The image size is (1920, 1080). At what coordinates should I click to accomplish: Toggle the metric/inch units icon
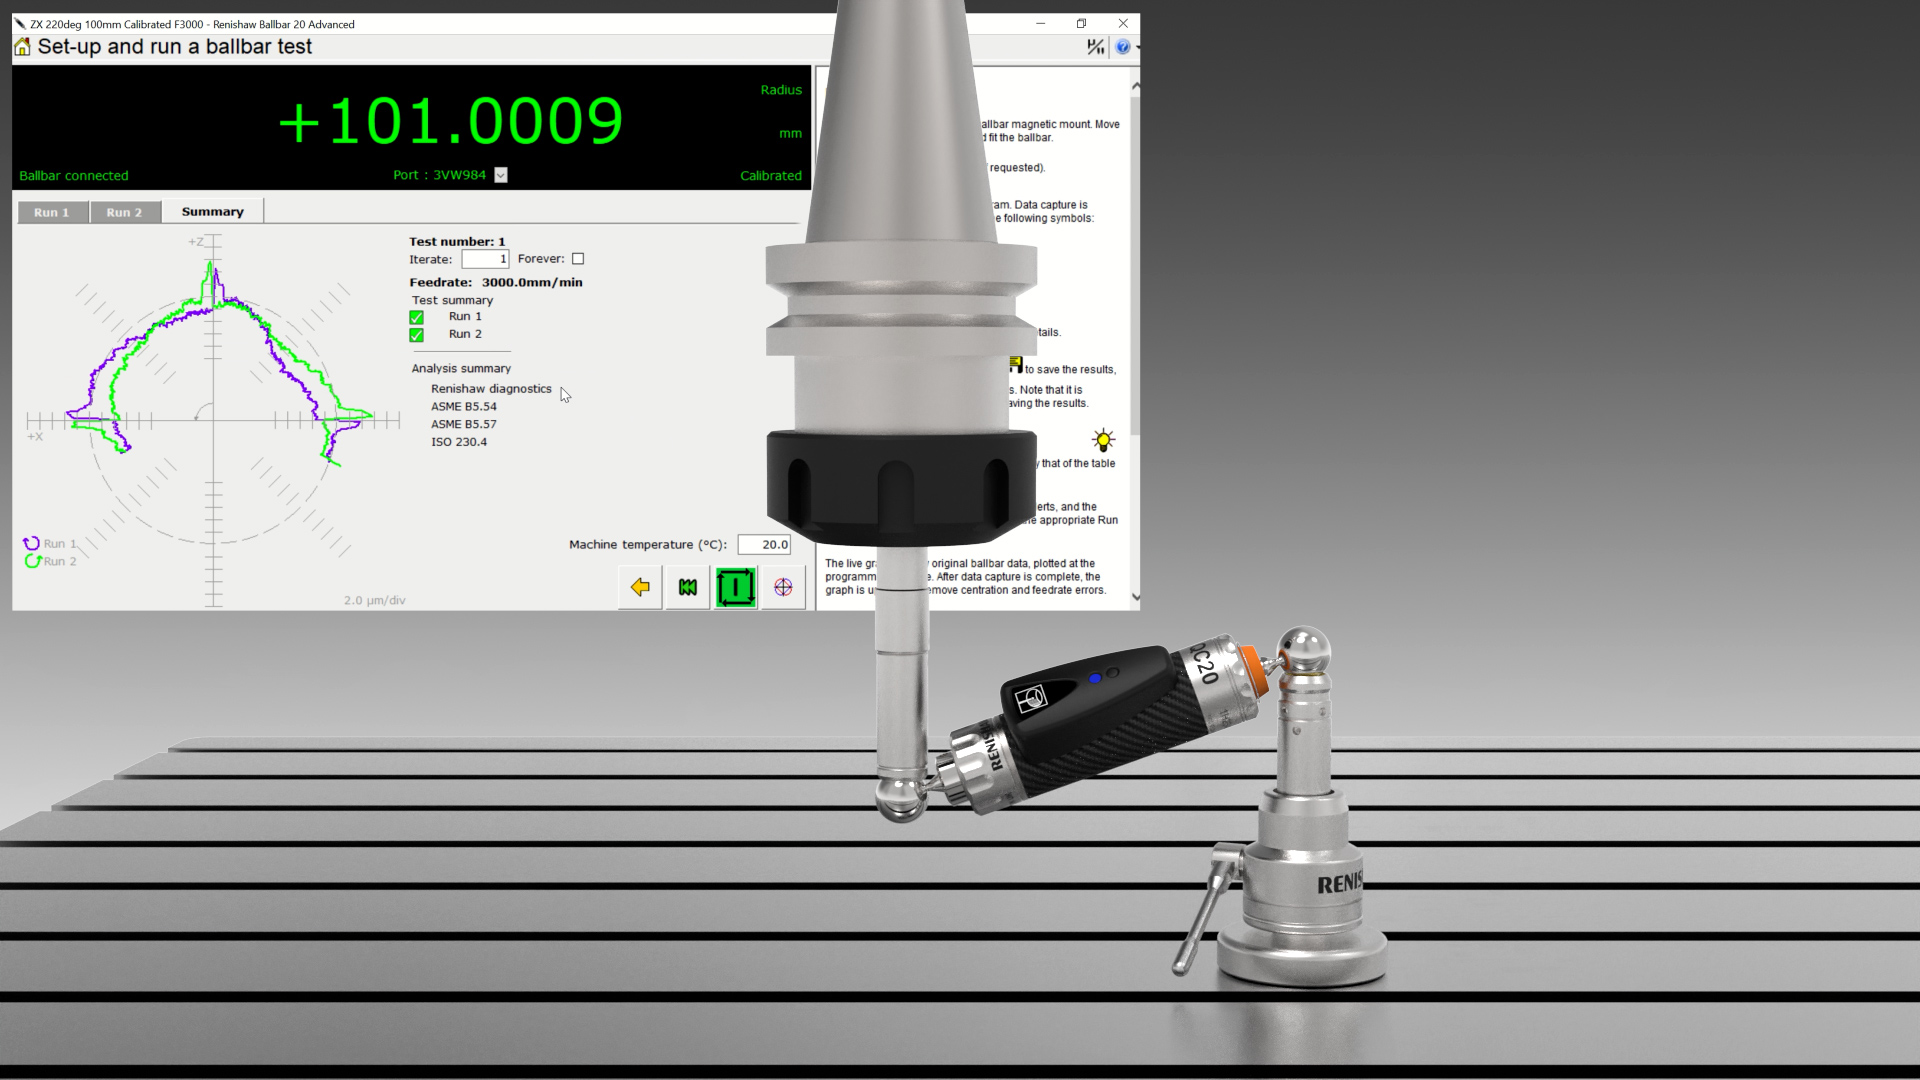click(x=1096, y=47)
